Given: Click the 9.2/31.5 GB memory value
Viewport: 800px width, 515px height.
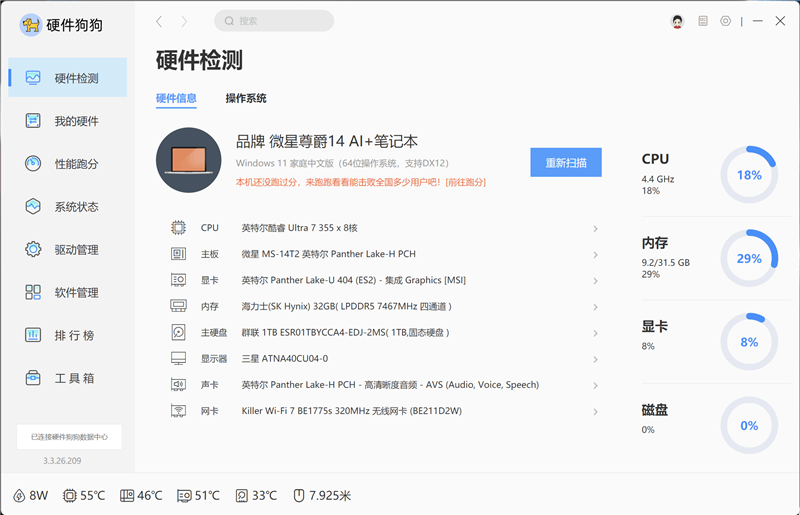Looking at the screenshot, I should pyautogui.click(x=666, y=262).
